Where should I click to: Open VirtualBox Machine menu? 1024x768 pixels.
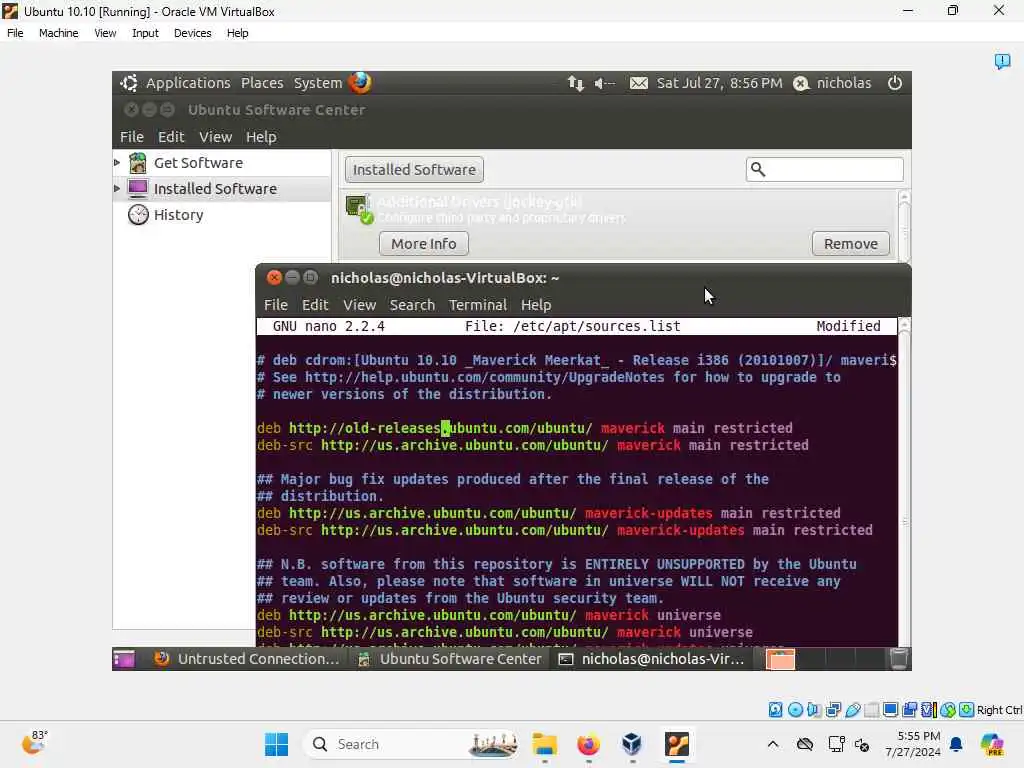58,33
